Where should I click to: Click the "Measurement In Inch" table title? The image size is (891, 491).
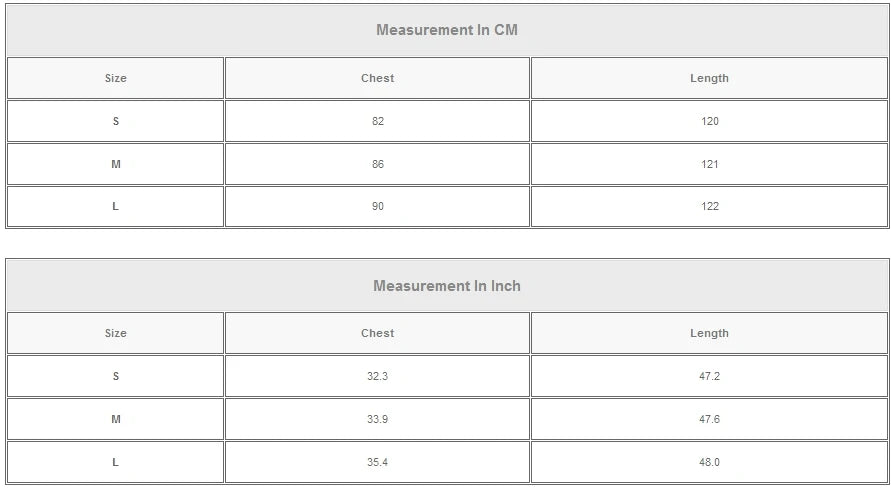tap(446, 286)
